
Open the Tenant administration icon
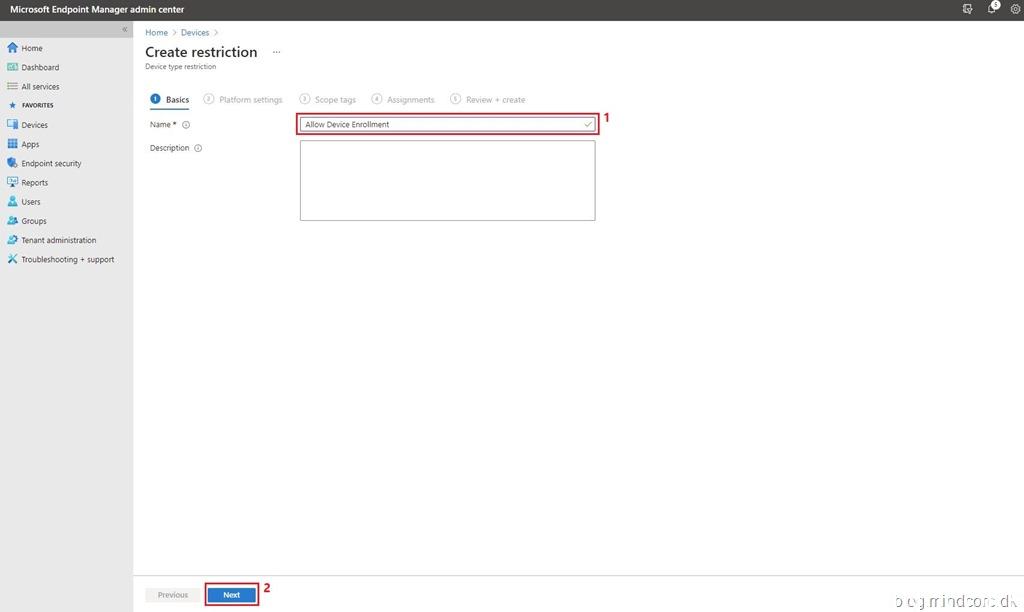[x=13, y=240]
